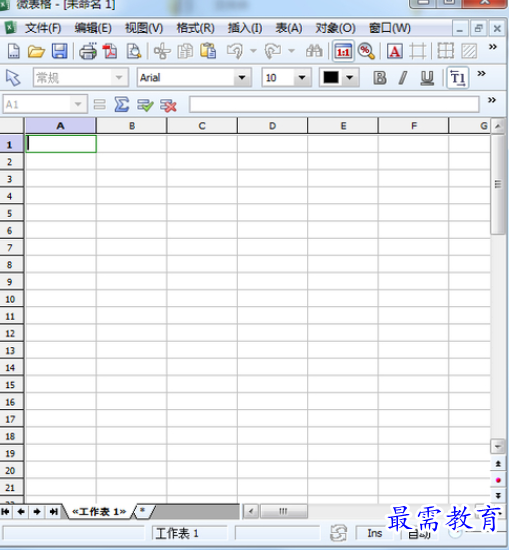Select the «工作表 1» sheet tab
This screenshot has height=550, width=509.
(x=99, y=511)
